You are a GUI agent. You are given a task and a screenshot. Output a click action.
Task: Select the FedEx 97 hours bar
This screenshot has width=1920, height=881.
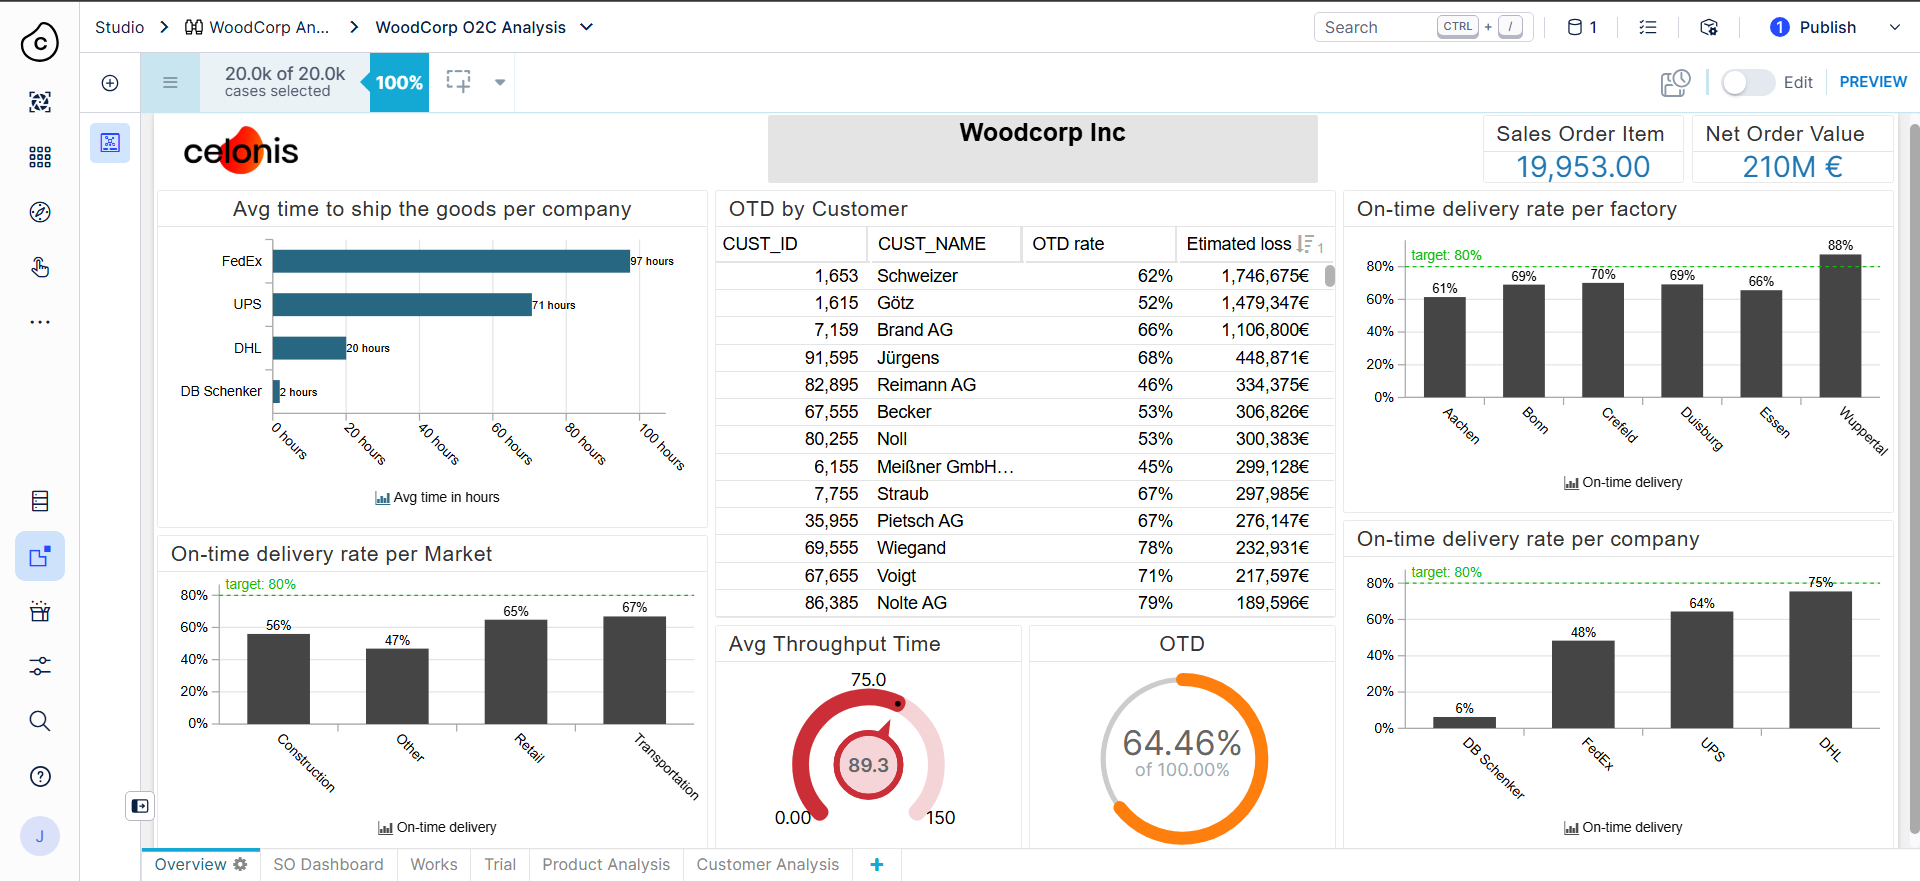[451, 261]
